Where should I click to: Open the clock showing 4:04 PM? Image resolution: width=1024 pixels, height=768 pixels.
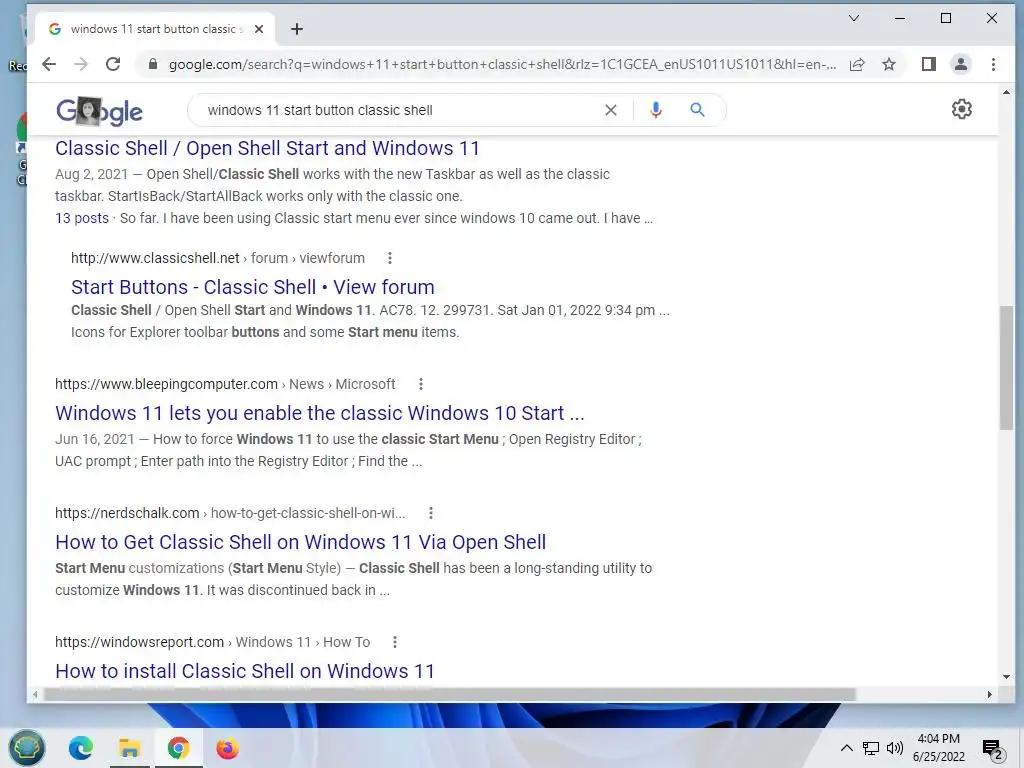pos(938,748)
